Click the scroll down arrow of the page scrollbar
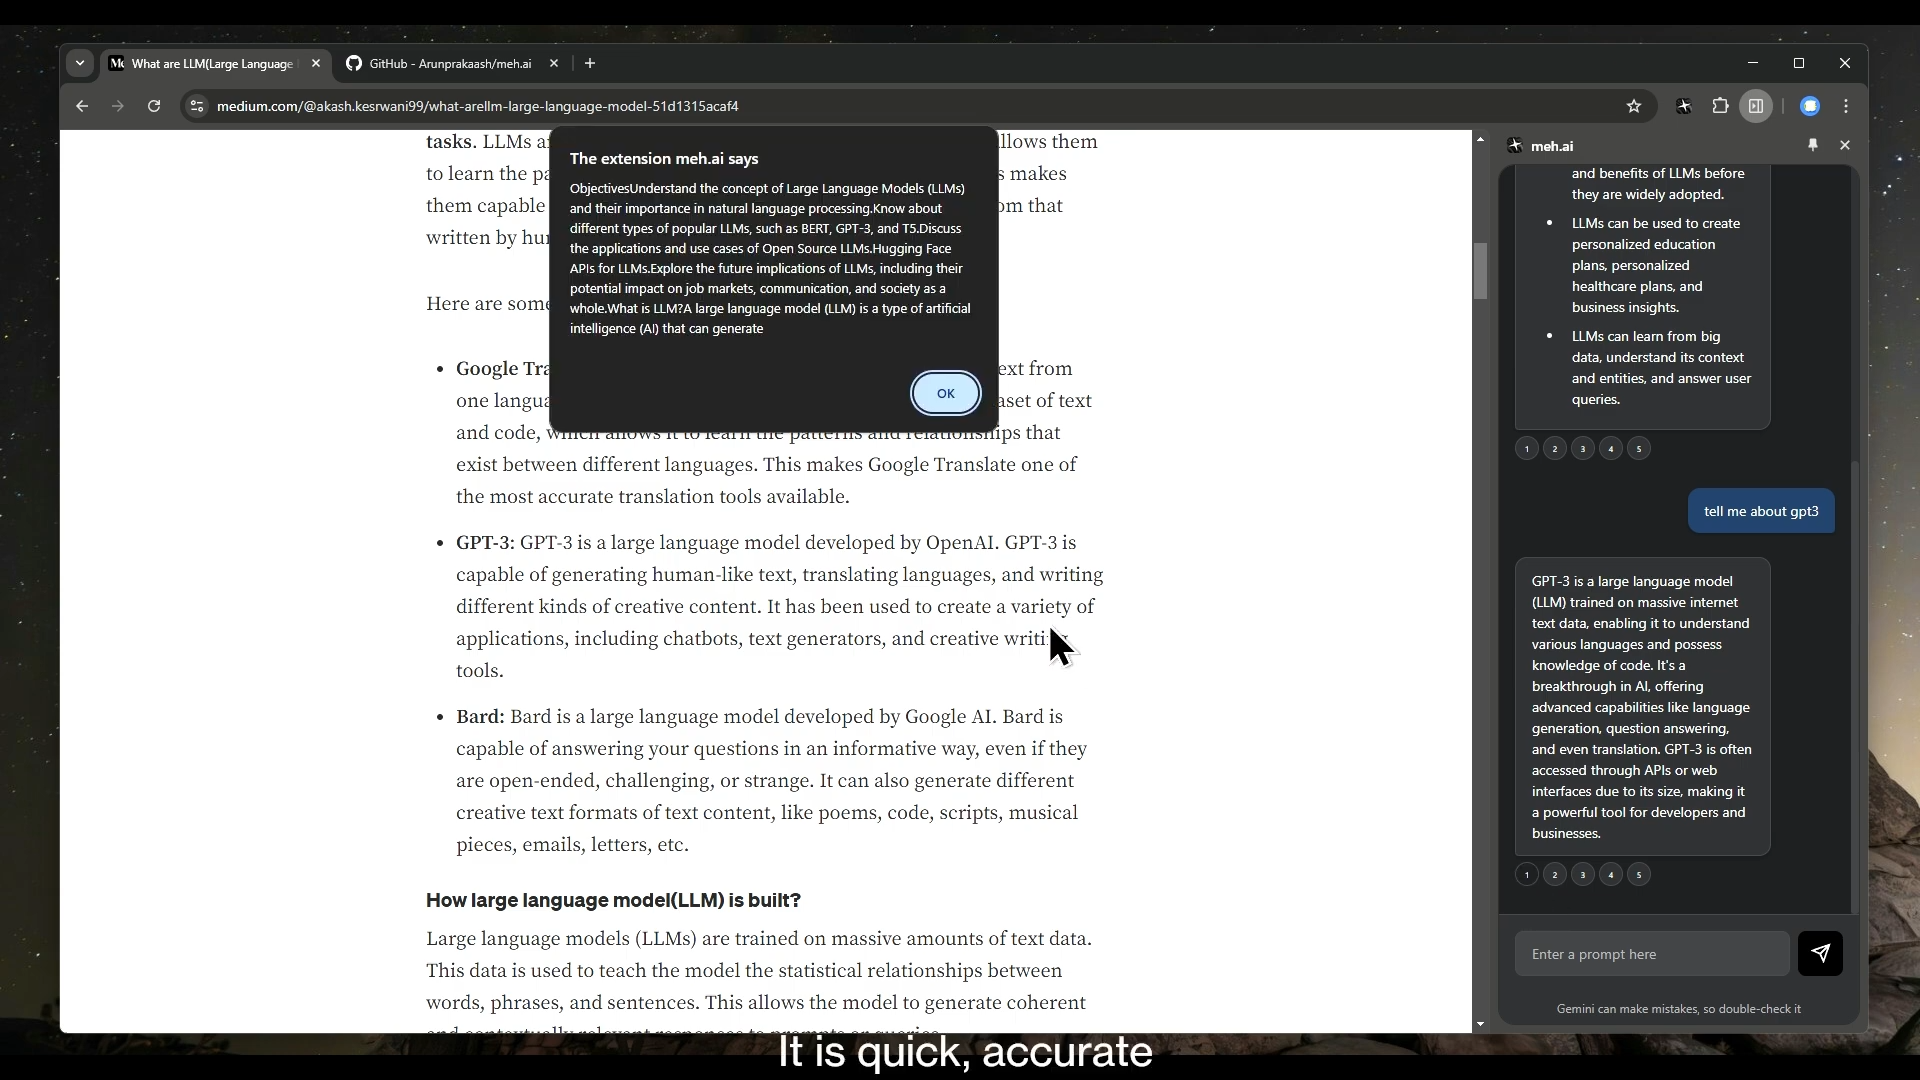1920x1080 pixels. coord(1480,1024)
